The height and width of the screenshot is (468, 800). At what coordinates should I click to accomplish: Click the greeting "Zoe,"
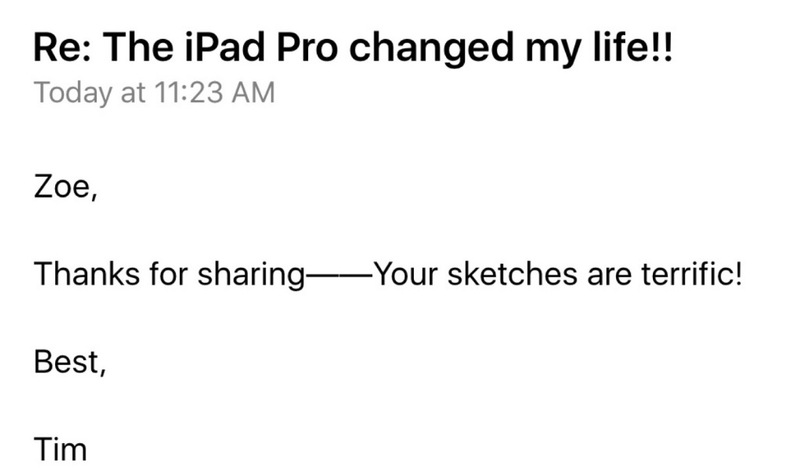coord(65,186)
